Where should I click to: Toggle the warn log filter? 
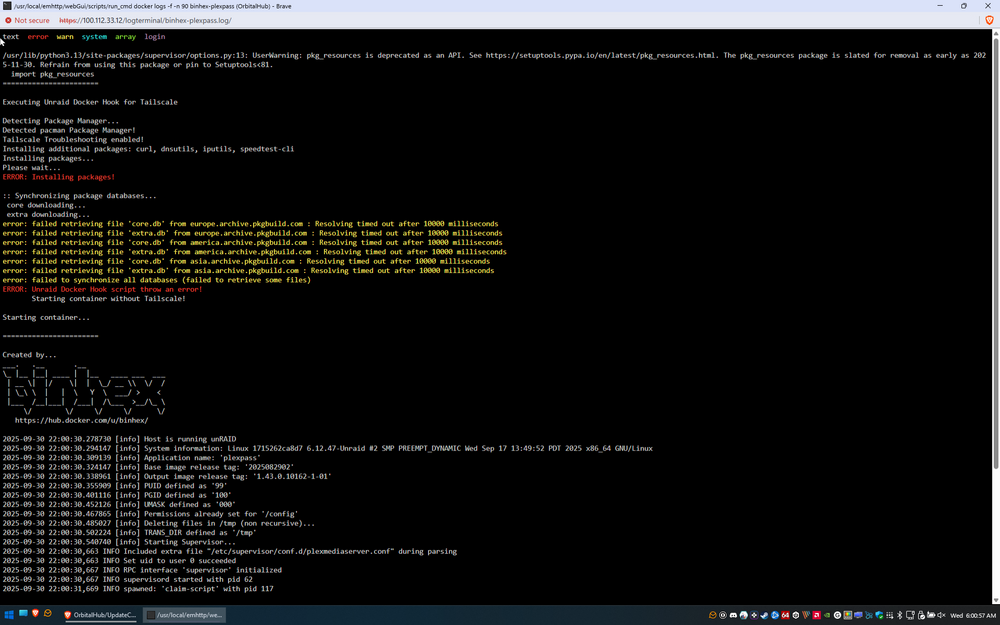[65, 37]
